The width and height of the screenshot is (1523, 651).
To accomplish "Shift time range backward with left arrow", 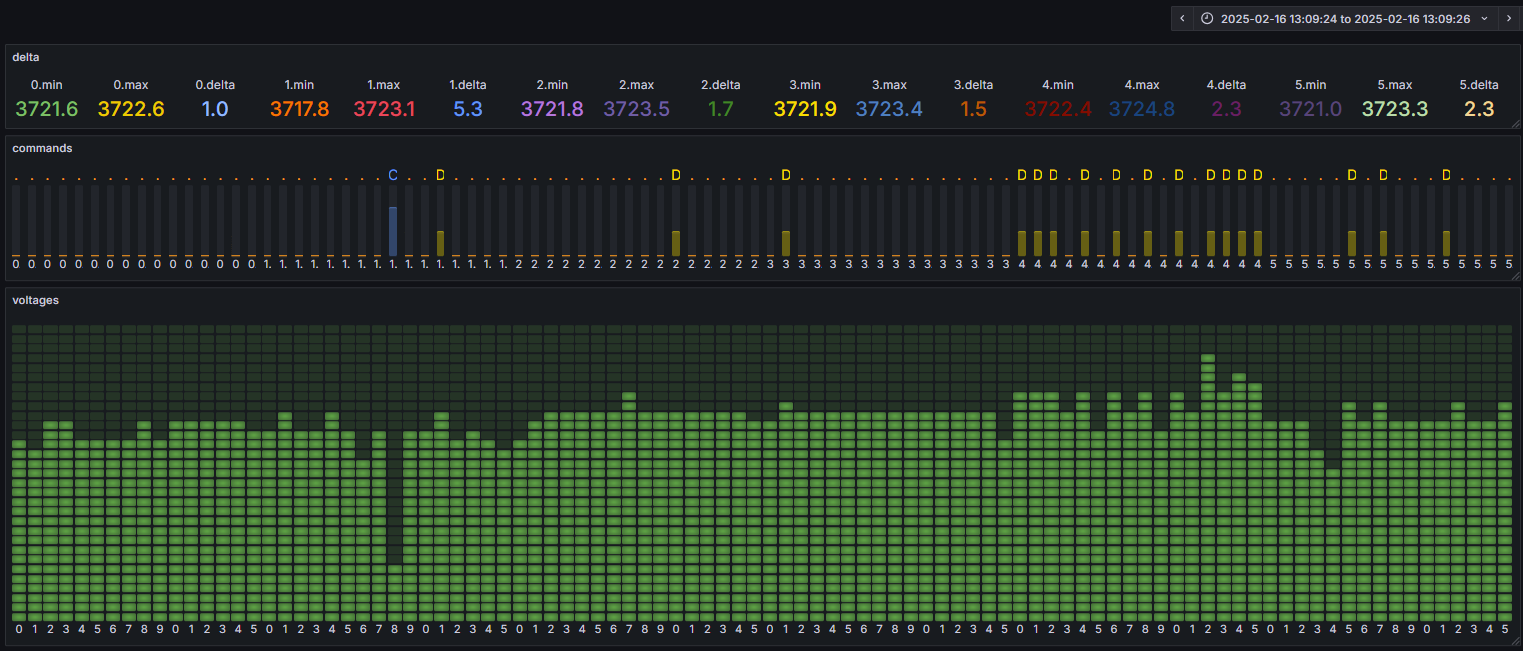I will pyautogui.click(x=1182, y=19).
